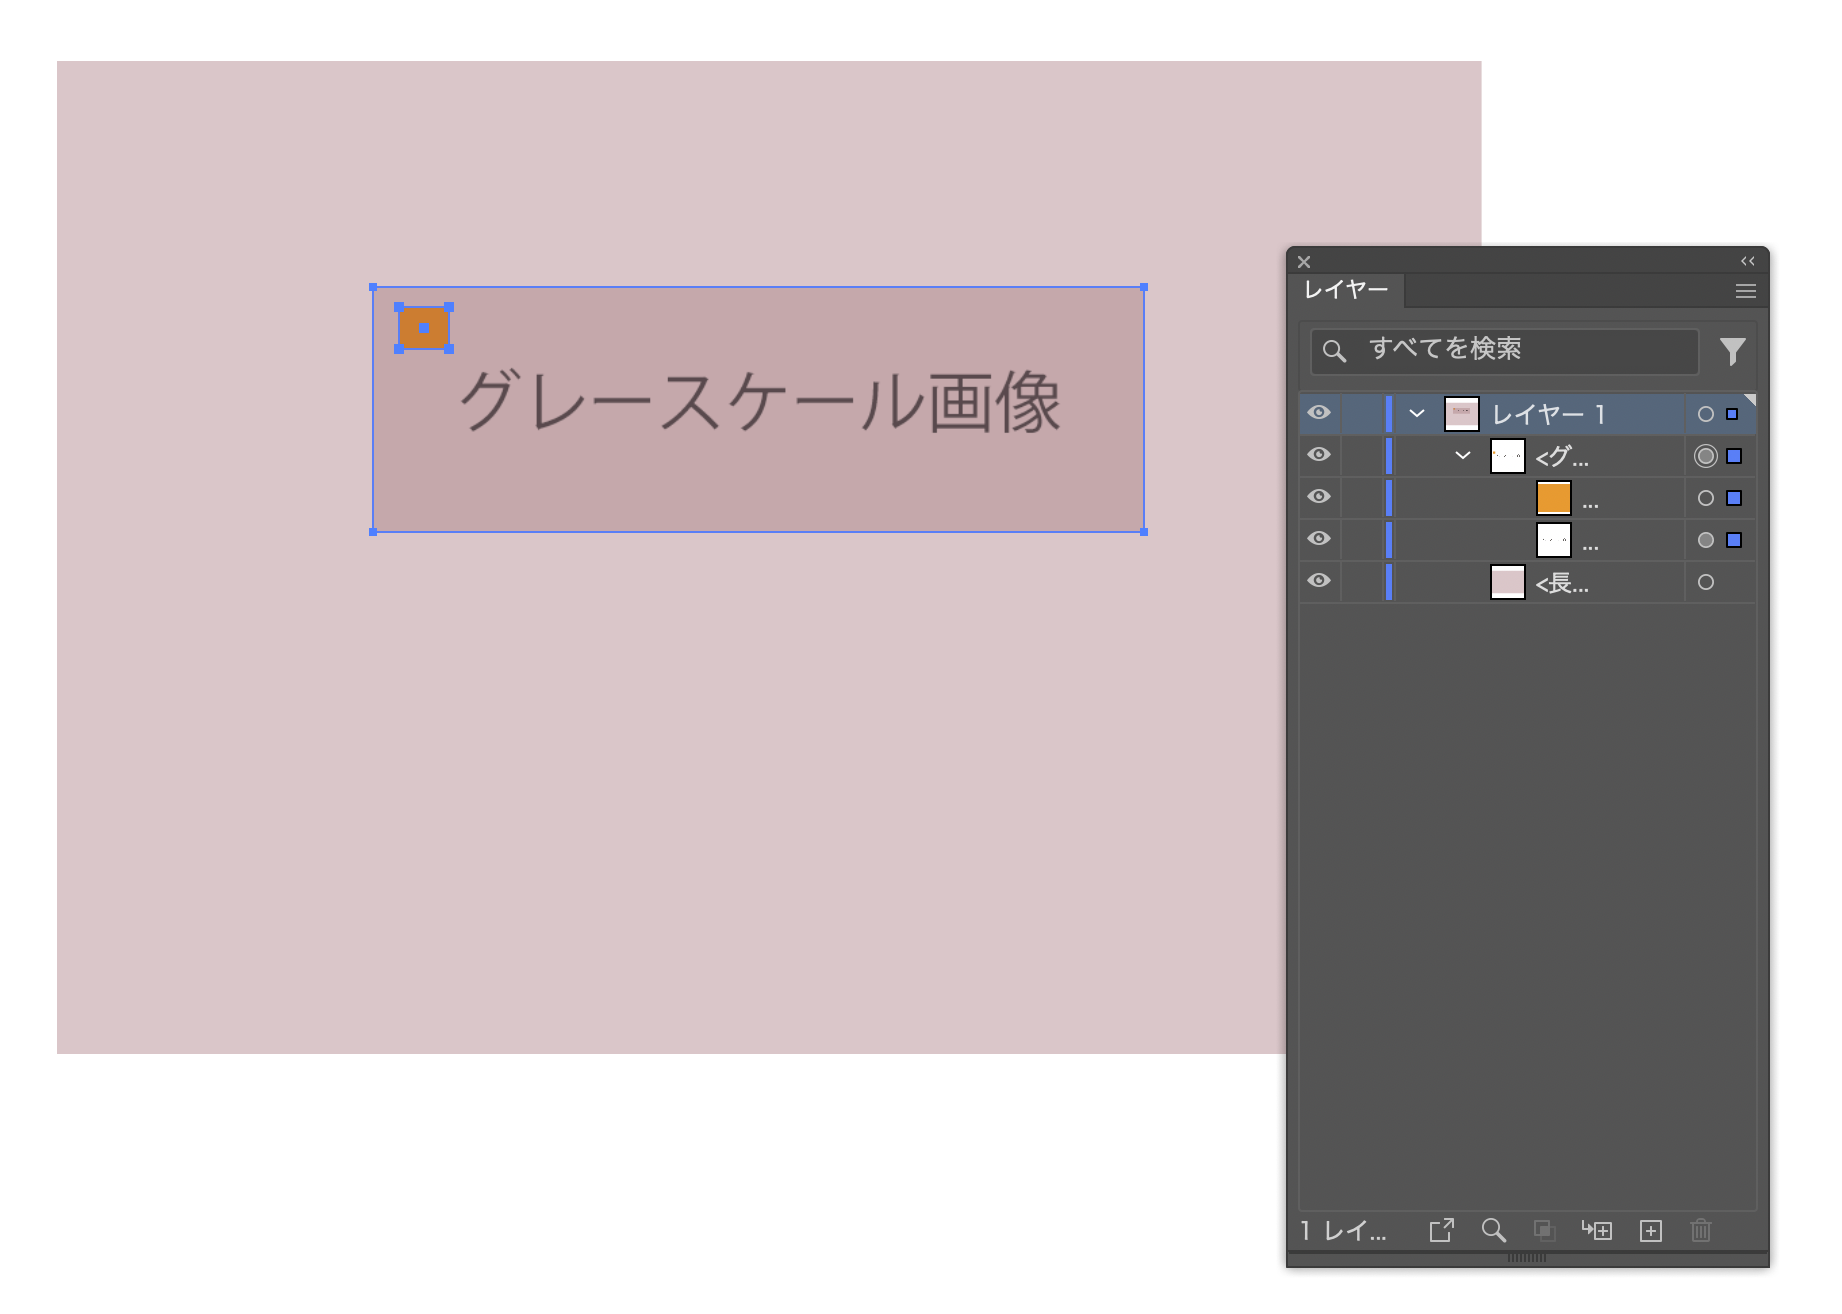Click the blue selection square of the orange layer
The image size is (1842, 1314).
tap(1735, 497)
